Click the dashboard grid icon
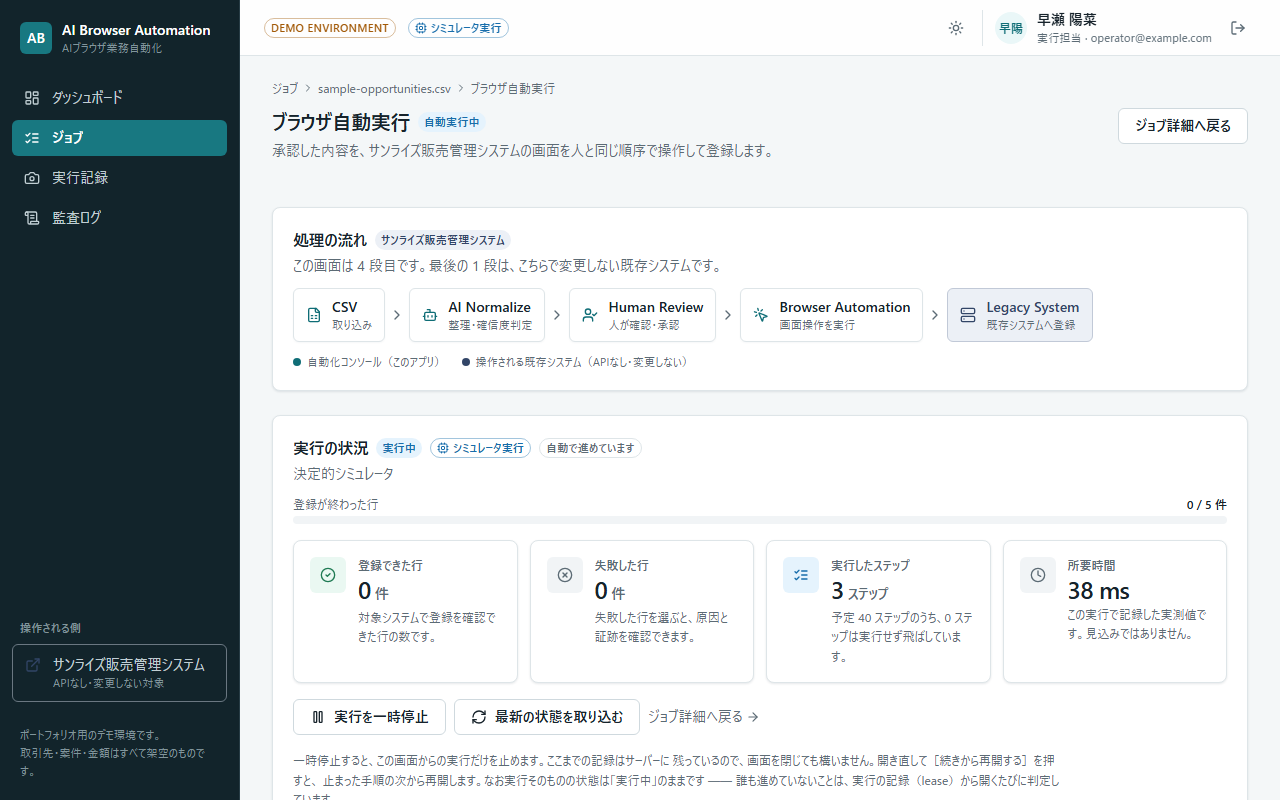 tap(32, 98)
